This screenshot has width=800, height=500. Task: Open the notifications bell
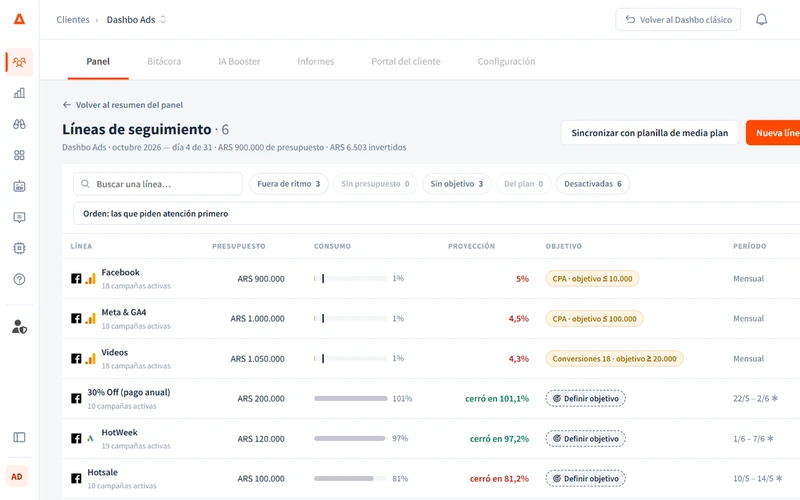761,19
